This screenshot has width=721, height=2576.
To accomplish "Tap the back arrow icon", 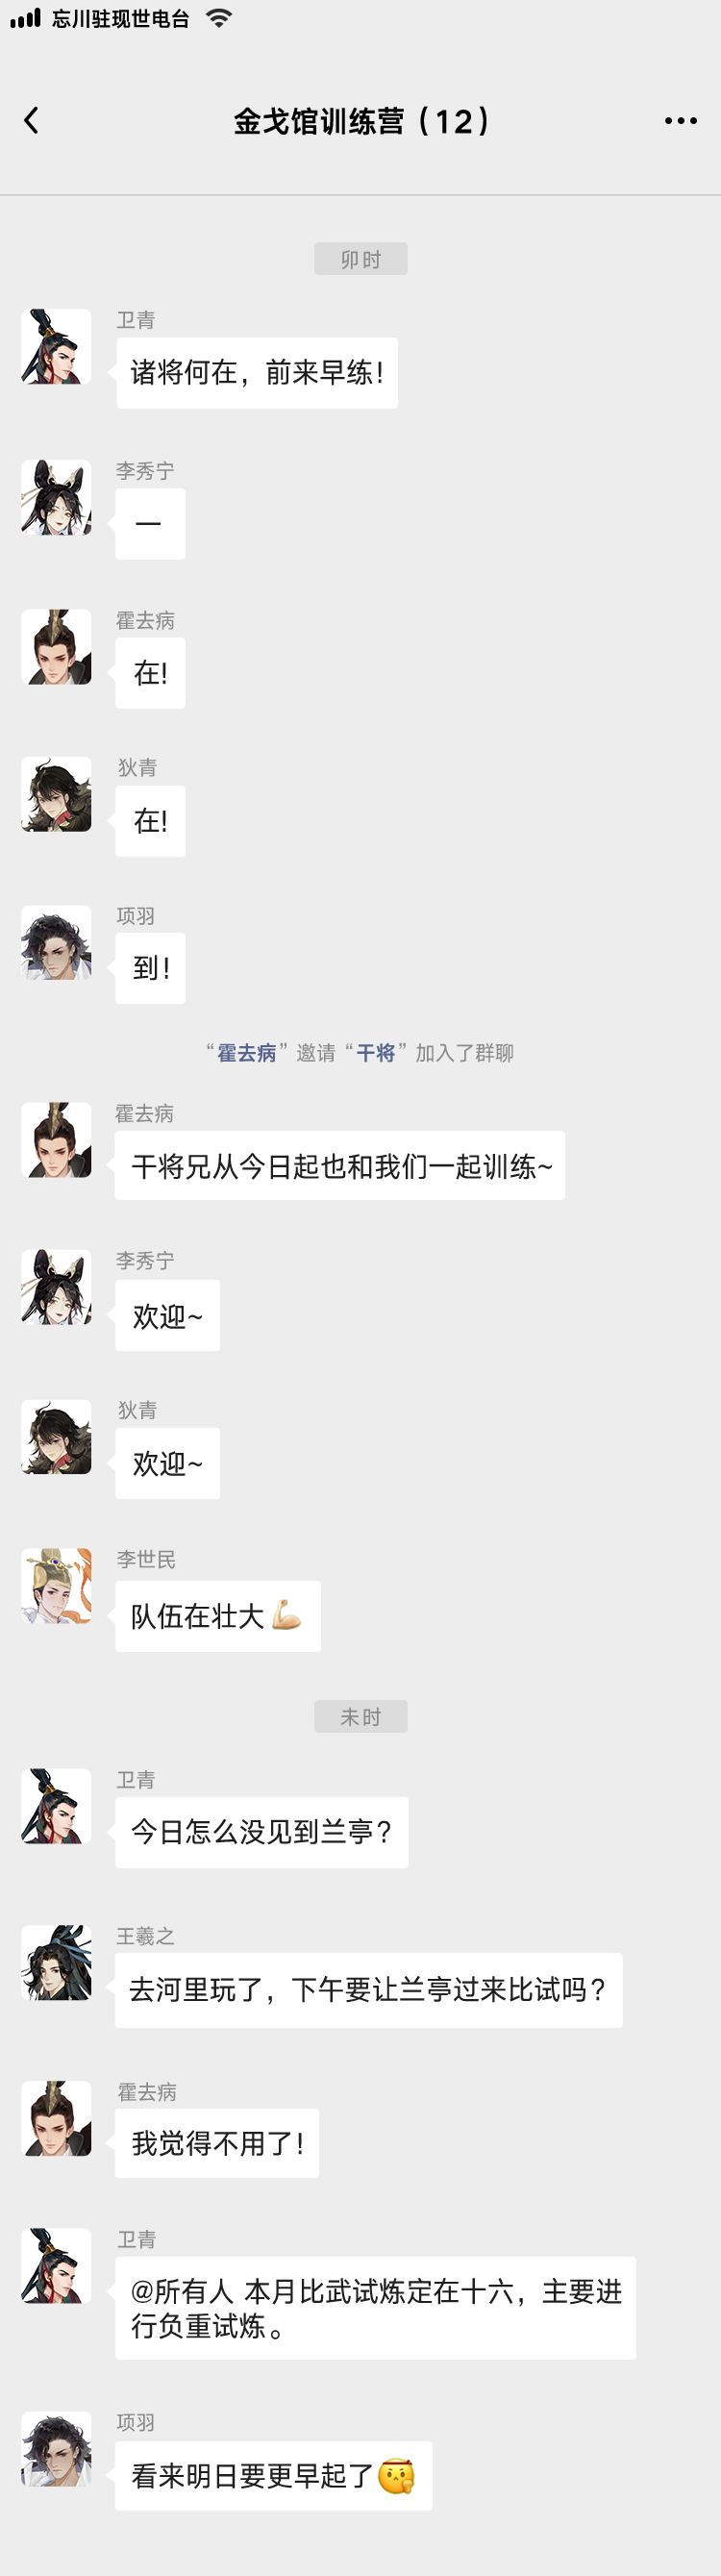I will coord(31,121).
